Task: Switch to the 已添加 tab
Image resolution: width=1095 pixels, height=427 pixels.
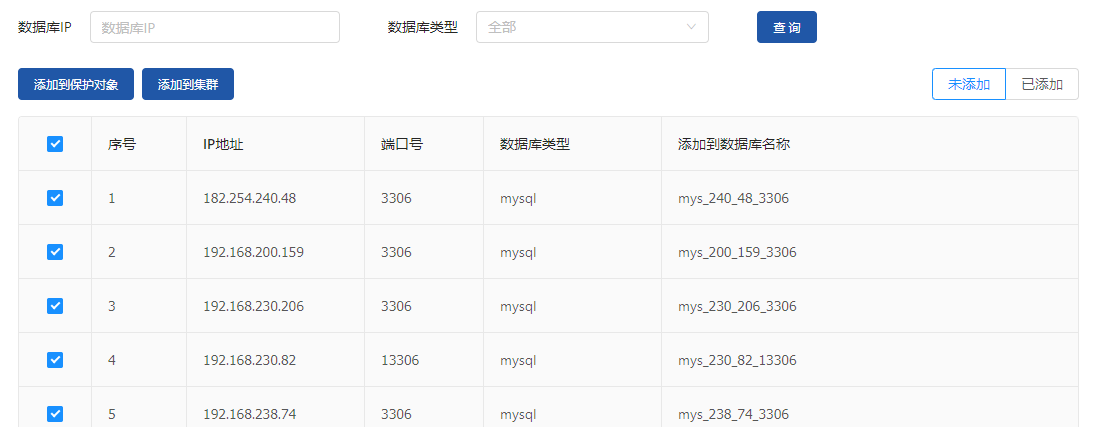Action: pyautogui.click(x=1042, y=84)
